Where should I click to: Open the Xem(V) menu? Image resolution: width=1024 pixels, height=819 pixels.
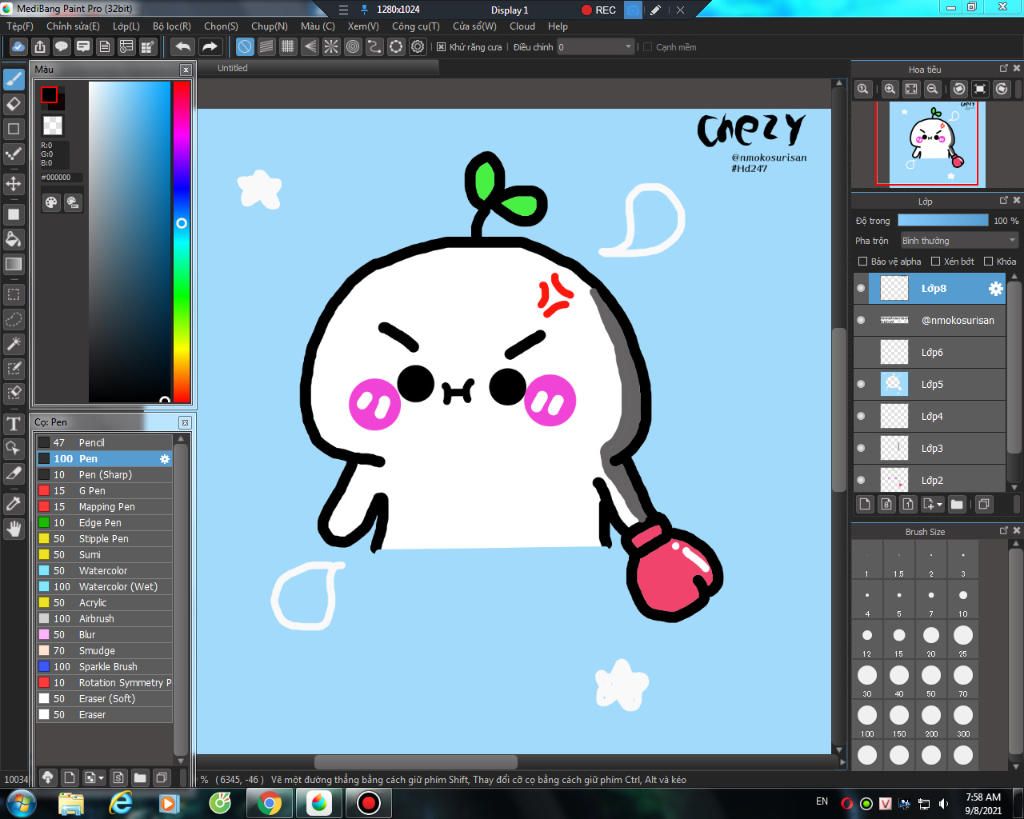tap(363, 27)
